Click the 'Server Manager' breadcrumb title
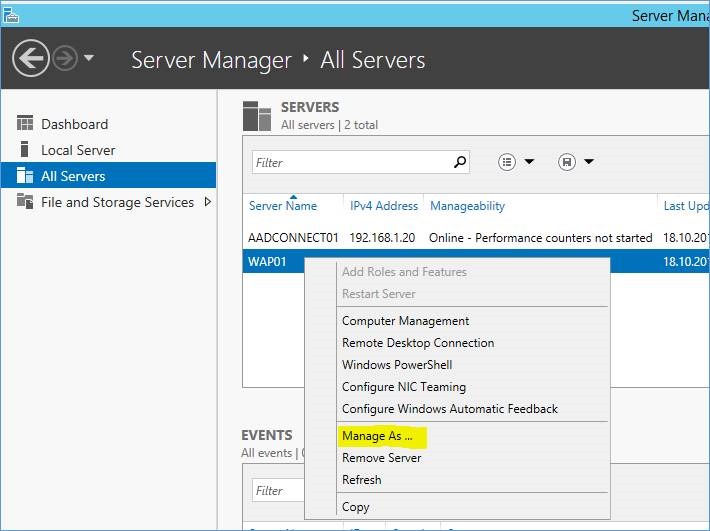Screen dimensions: 710x531 tap(211, 60)
